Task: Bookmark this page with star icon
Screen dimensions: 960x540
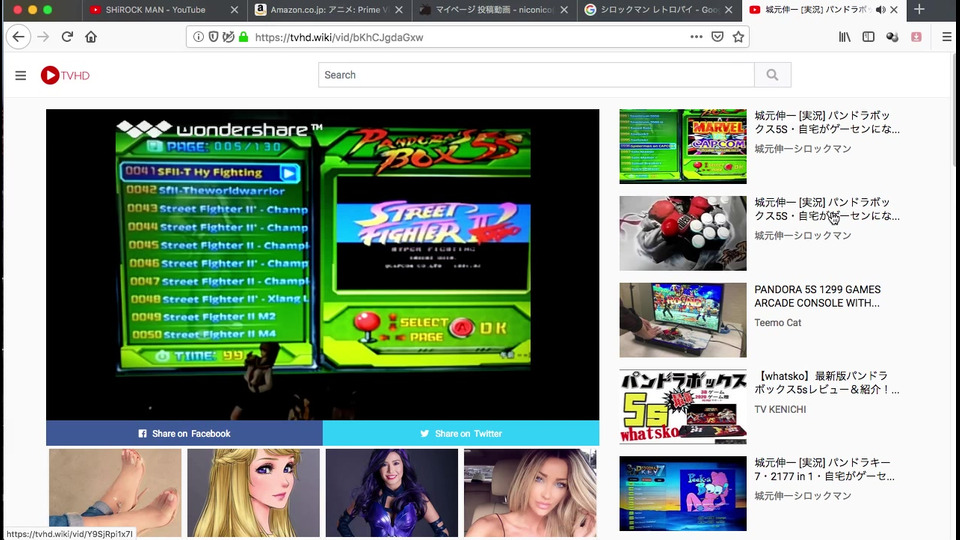Action: [x=738, y=37]
